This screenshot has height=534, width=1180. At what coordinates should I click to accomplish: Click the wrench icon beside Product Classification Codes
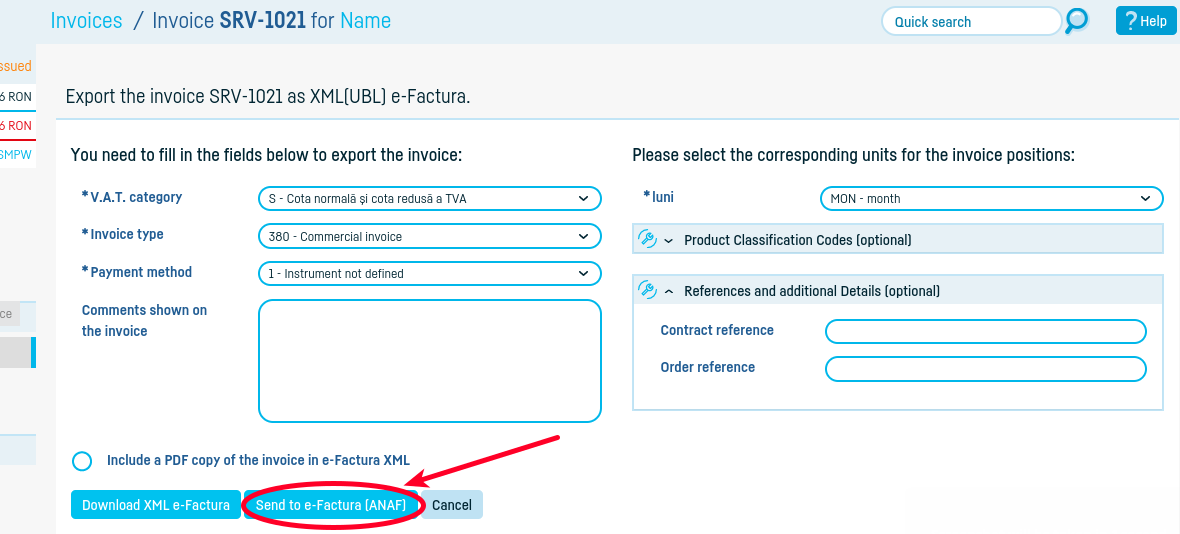coord(646,240)
